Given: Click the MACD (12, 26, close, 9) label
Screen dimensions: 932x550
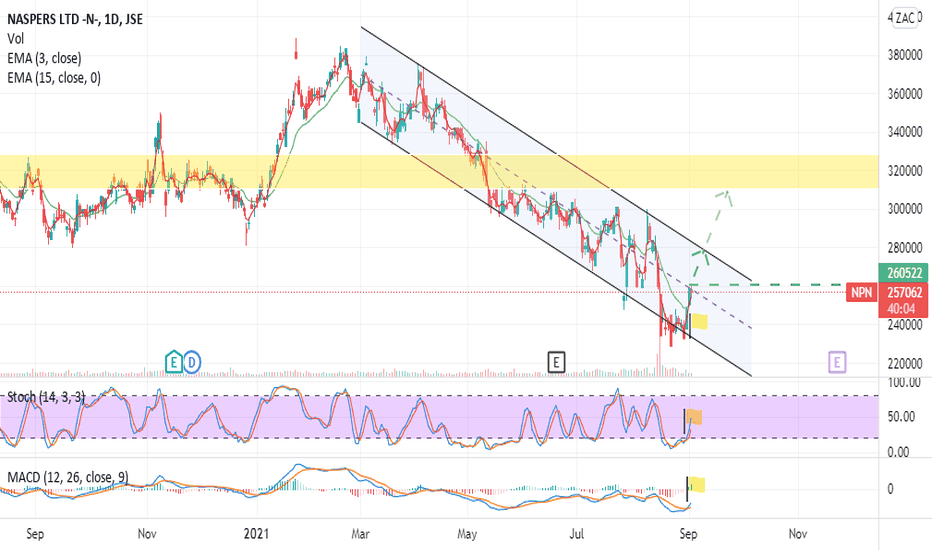Looking at the screenshot, I should click(68, 477).
